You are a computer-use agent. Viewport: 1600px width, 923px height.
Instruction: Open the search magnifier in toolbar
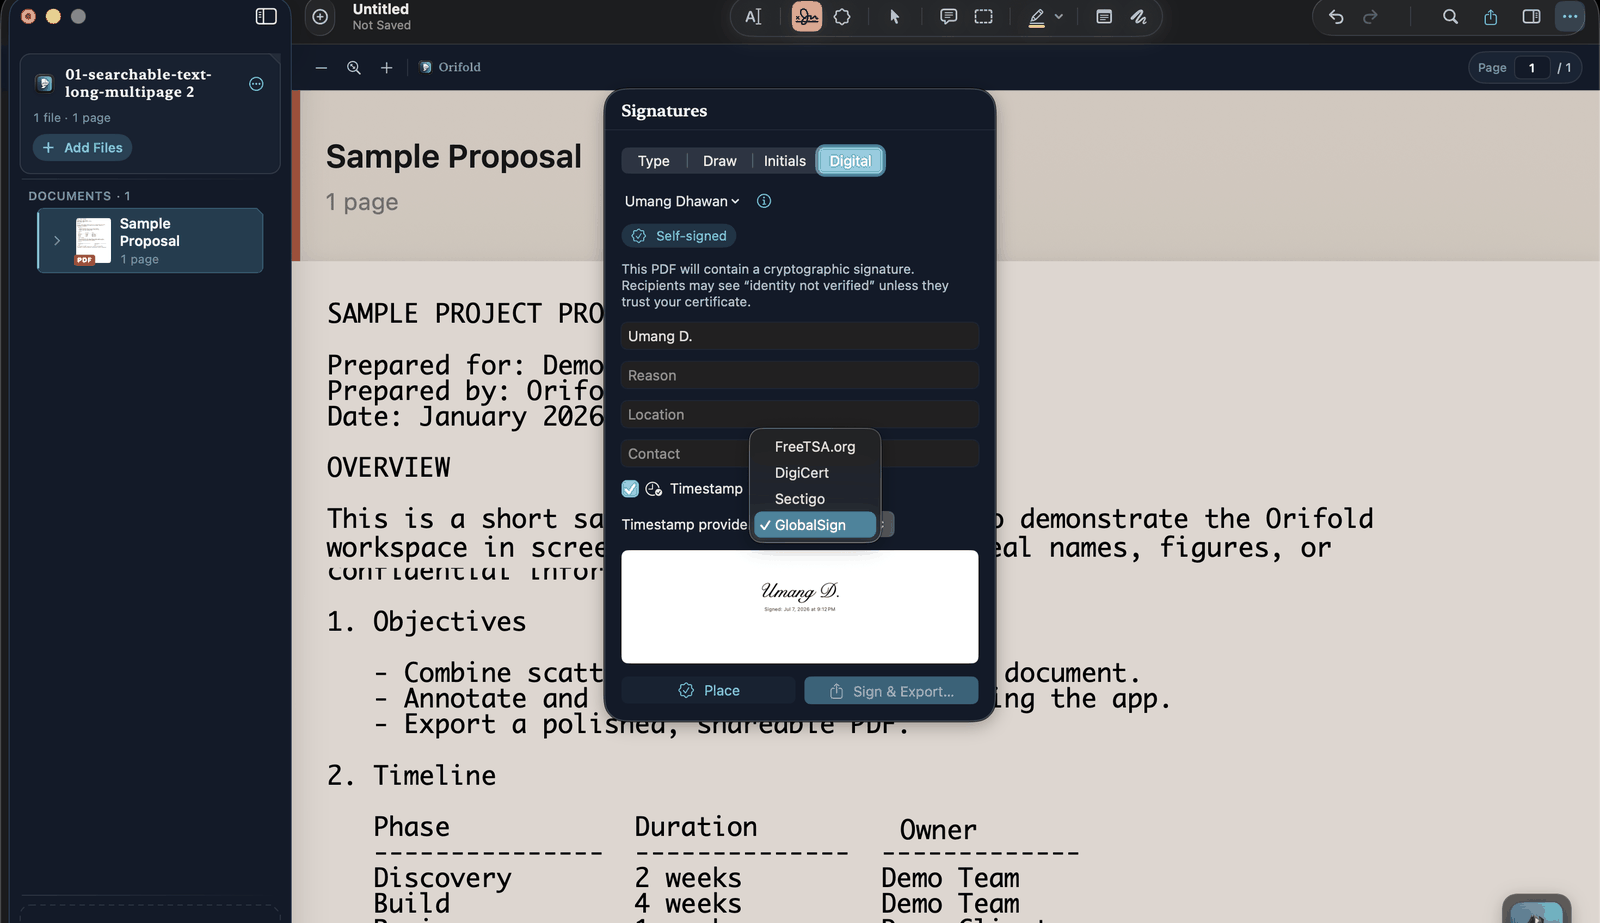(1450, 17)
